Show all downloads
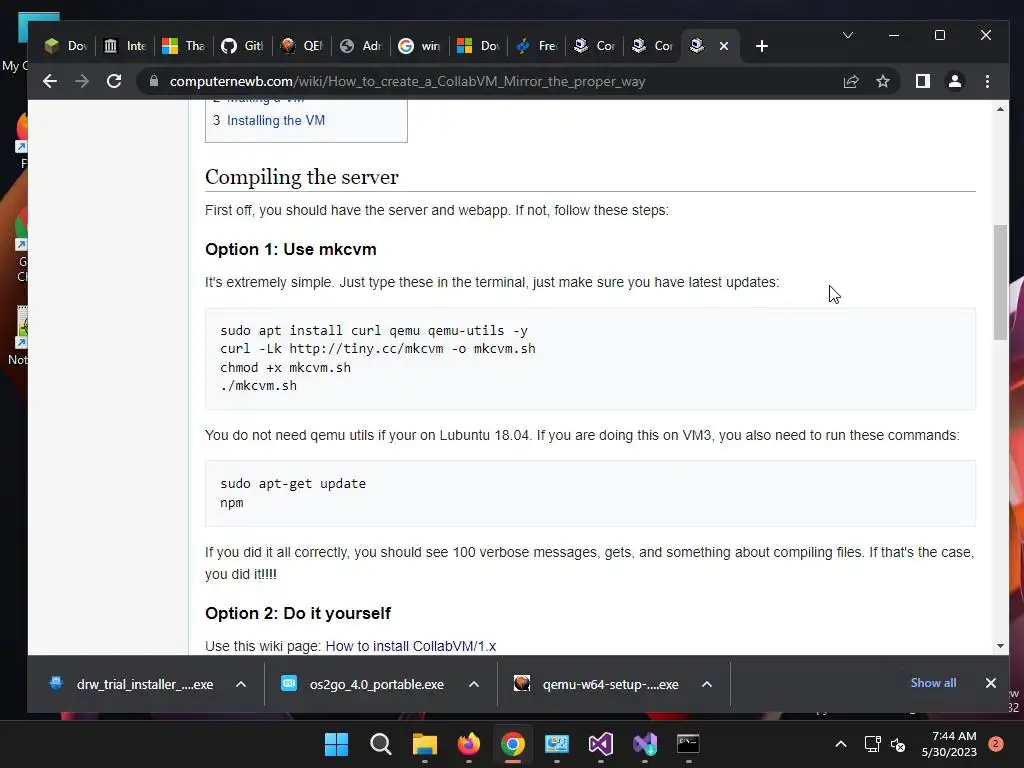Screen dimensions: 1024x768 [933, 682]
